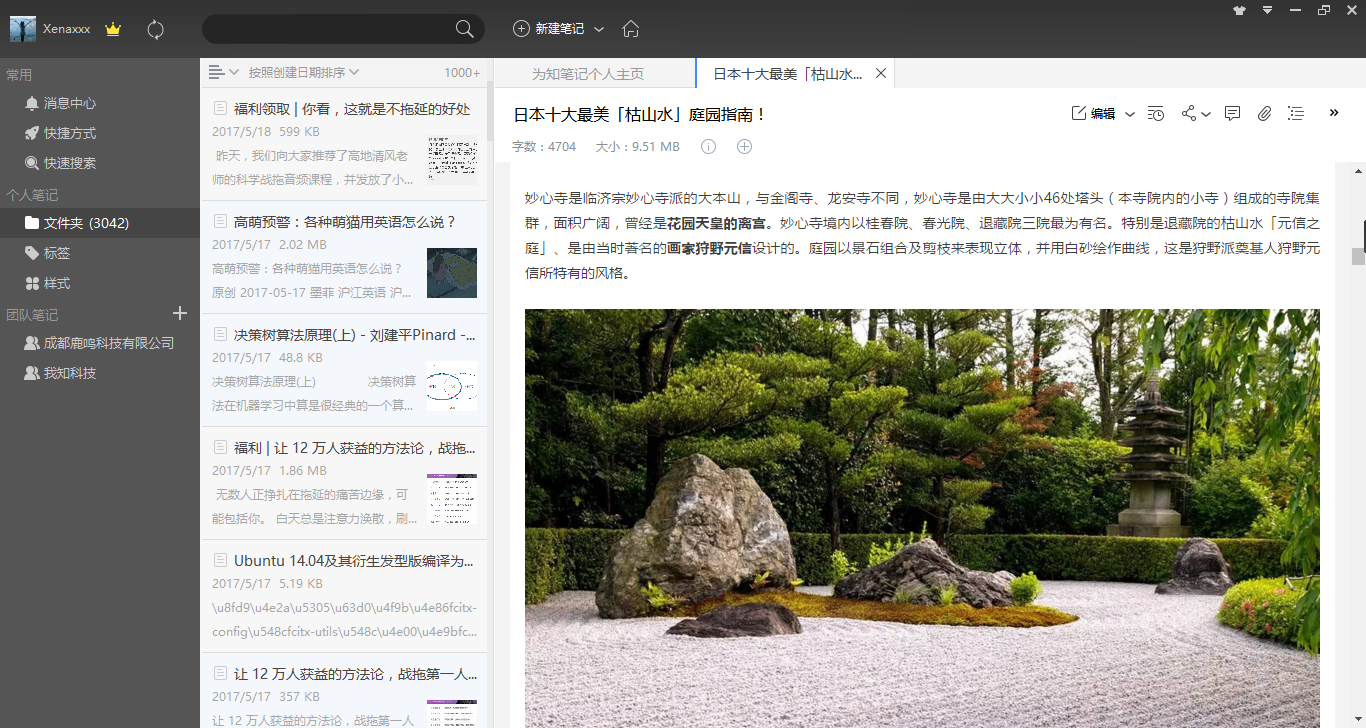
Task: Open note 决策树算法原理(上)
Action: (345, 370)
